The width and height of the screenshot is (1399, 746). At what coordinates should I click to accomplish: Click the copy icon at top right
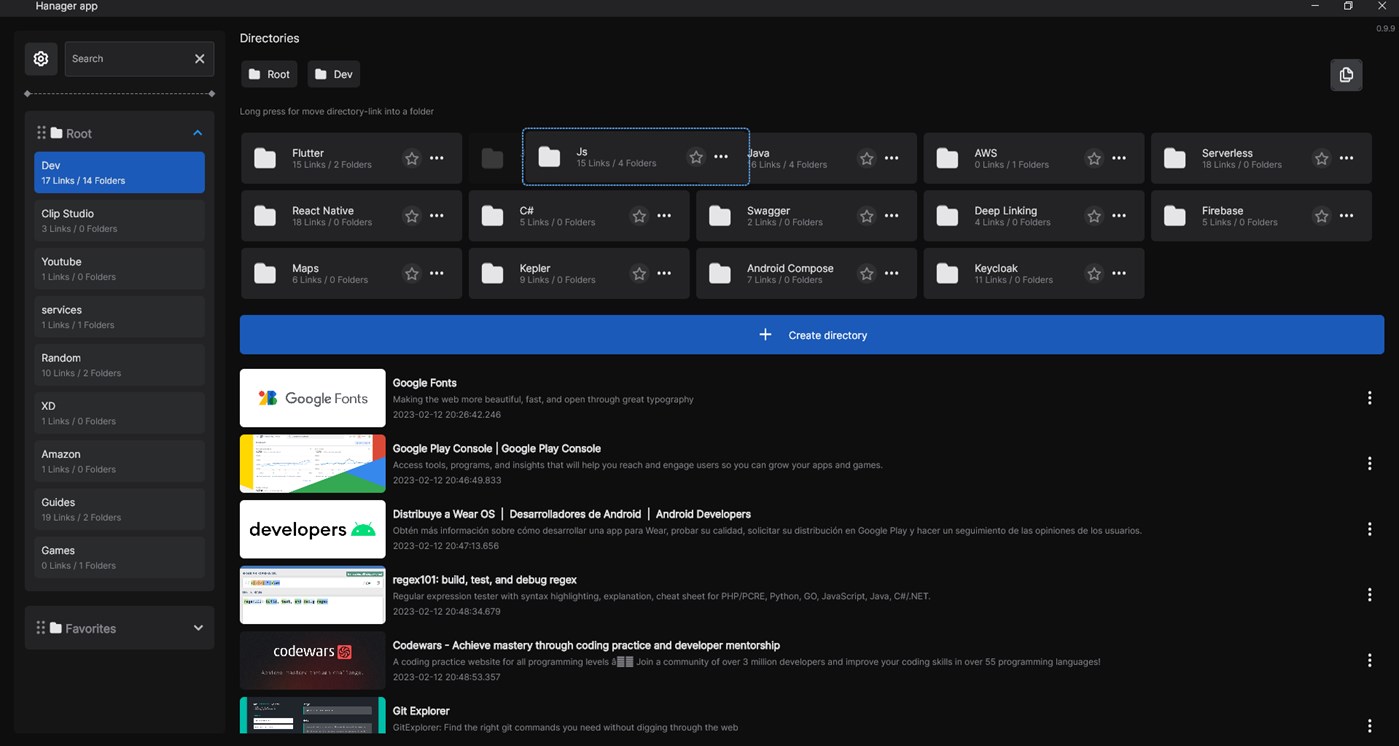(1346, 75)
